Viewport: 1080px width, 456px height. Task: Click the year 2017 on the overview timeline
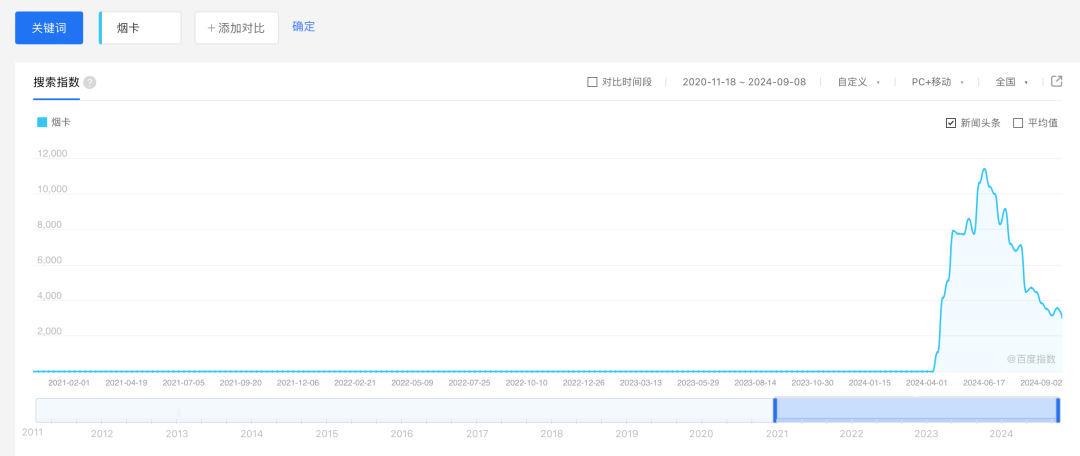click(x=477, y=433)
